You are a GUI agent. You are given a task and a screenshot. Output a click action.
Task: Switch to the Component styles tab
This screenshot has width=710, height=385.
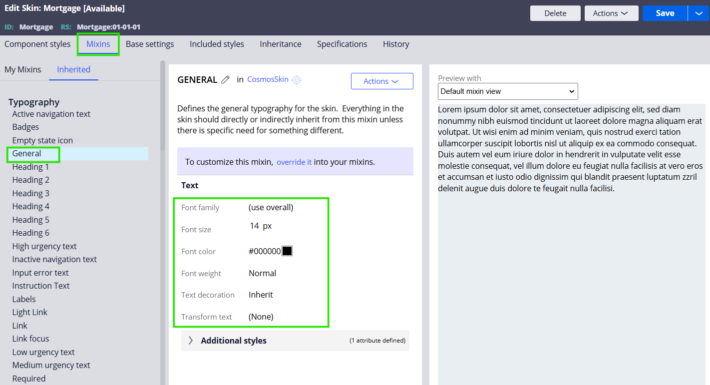pos(37,44)
